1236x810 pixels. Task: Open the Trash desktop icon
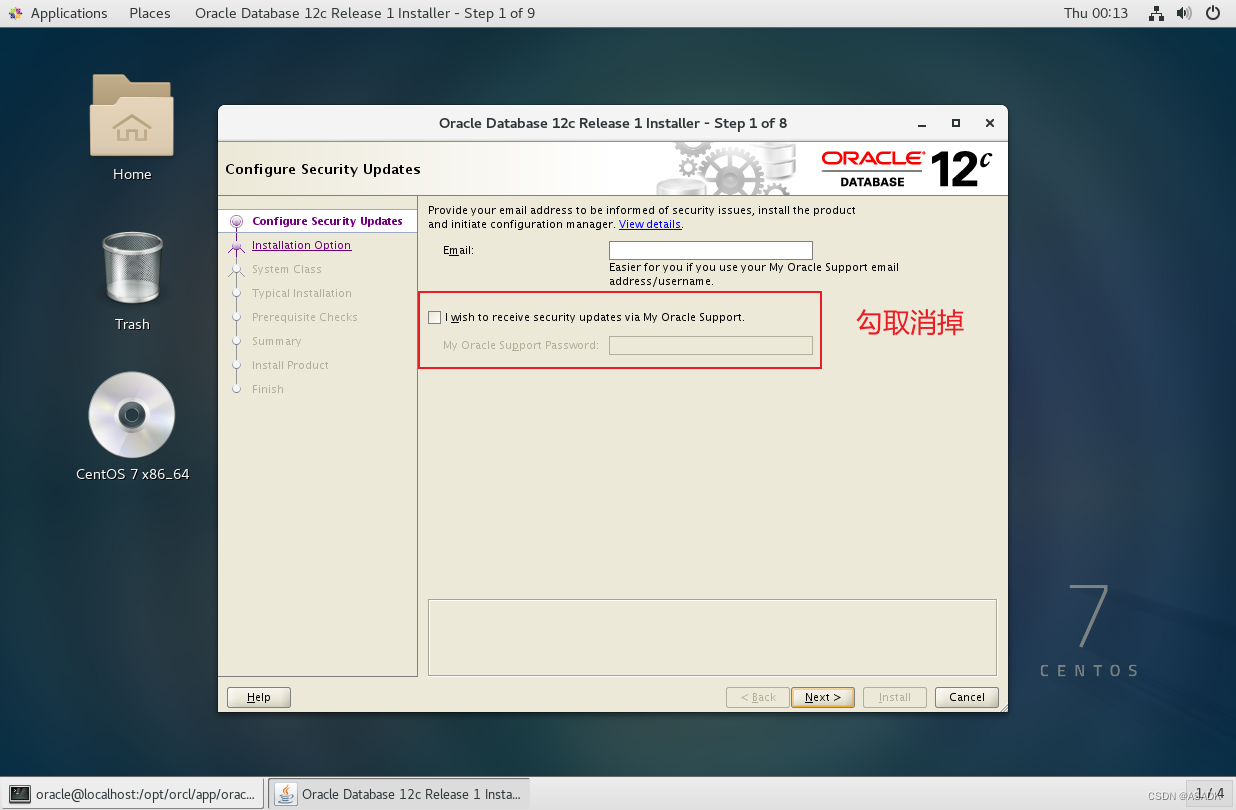point(132,268)
